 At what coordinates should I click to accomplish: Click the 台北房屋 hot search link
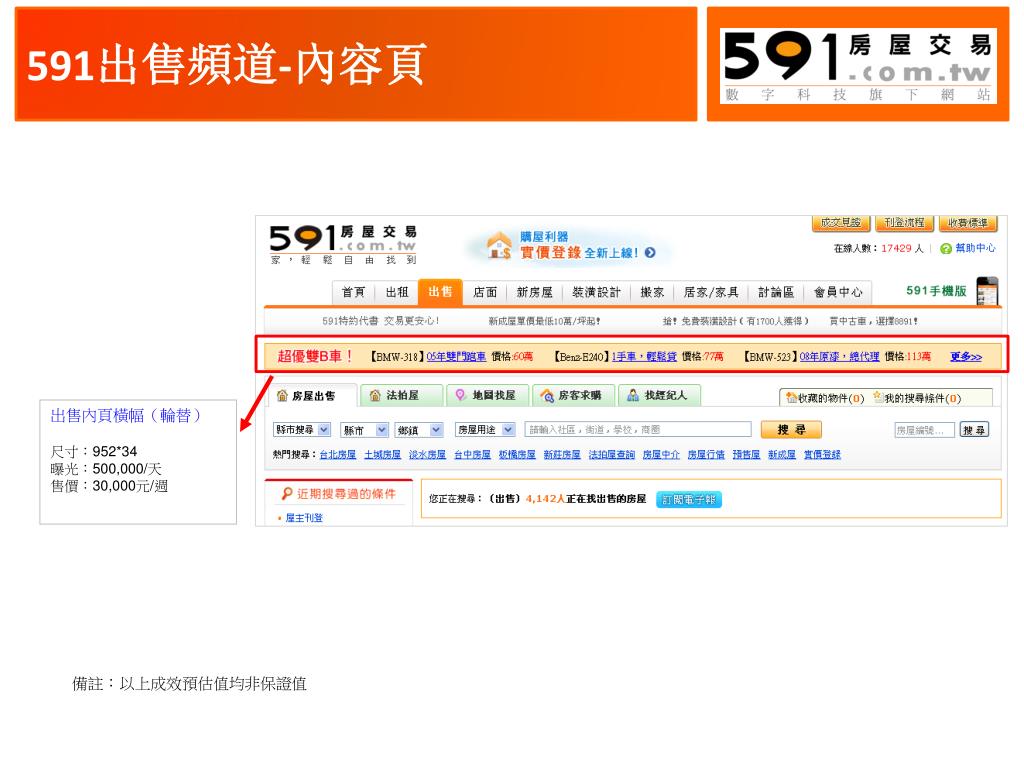(338, 455)
